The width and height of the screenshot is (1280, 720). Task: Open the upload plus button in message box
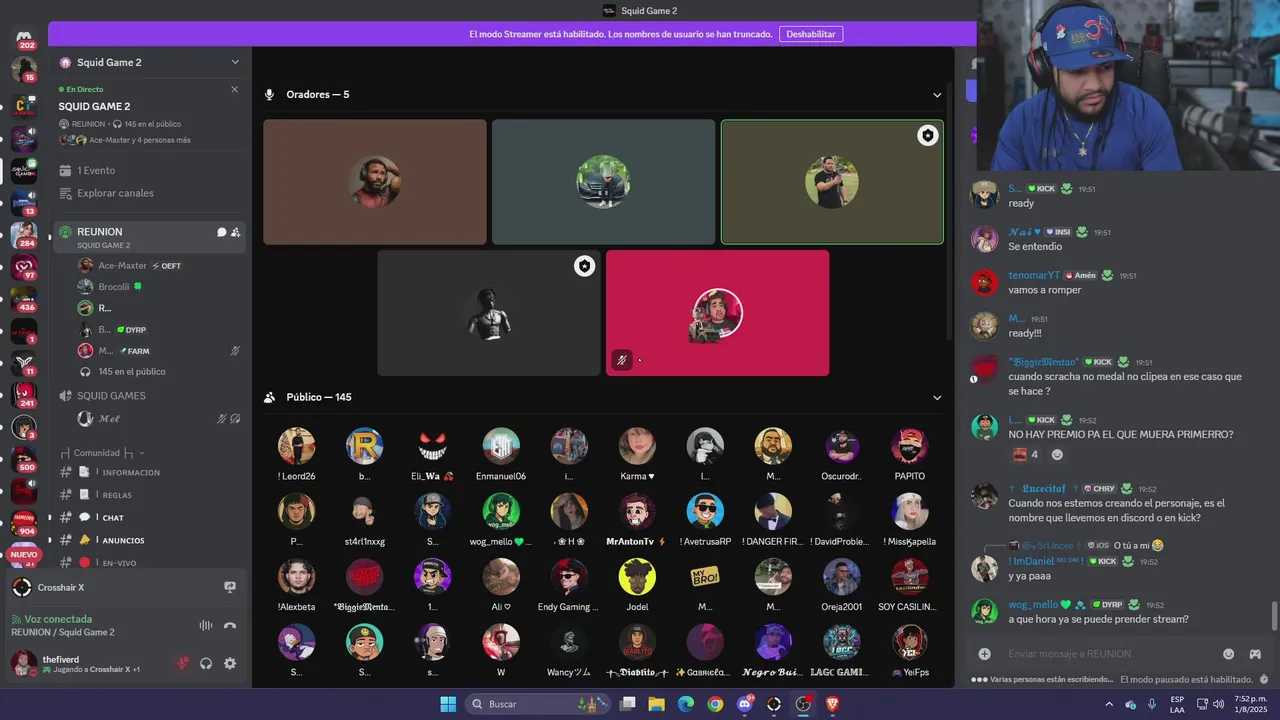point(985,654)
